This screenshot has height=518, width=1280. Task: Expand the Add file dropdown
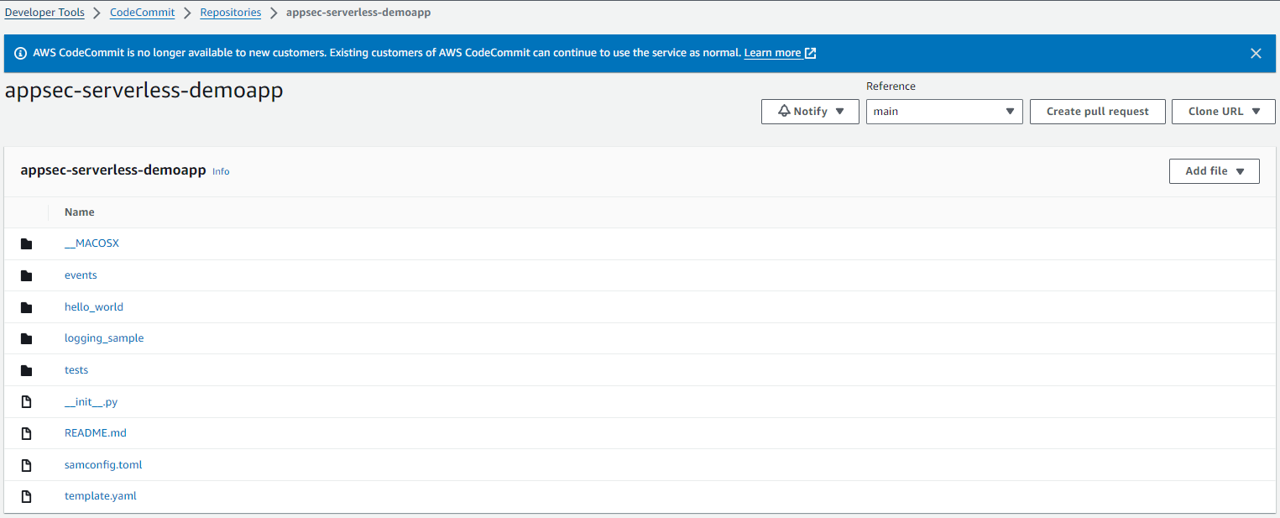(x=1214, y=171)
